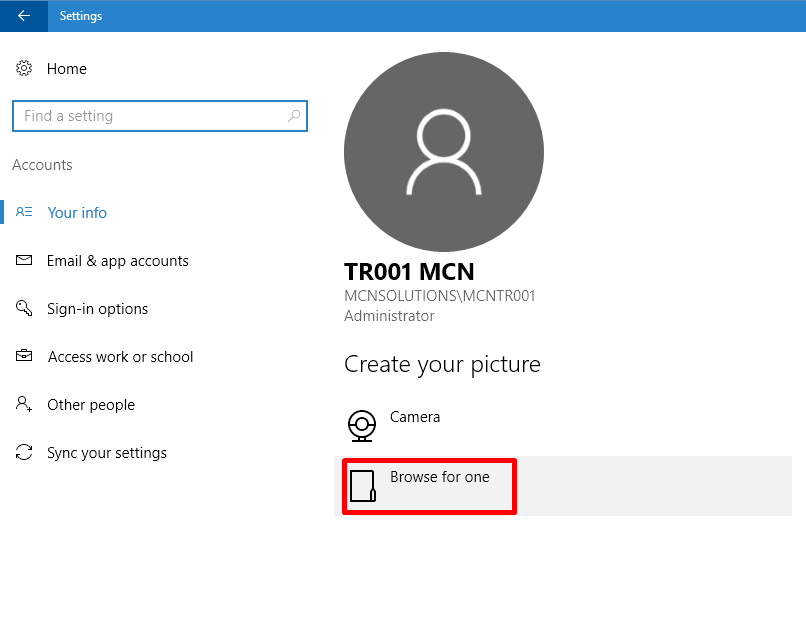This screenshot has height=642, width=806.
Task: Focus the Find a setting search box
Action: click(x=160, y=116)
